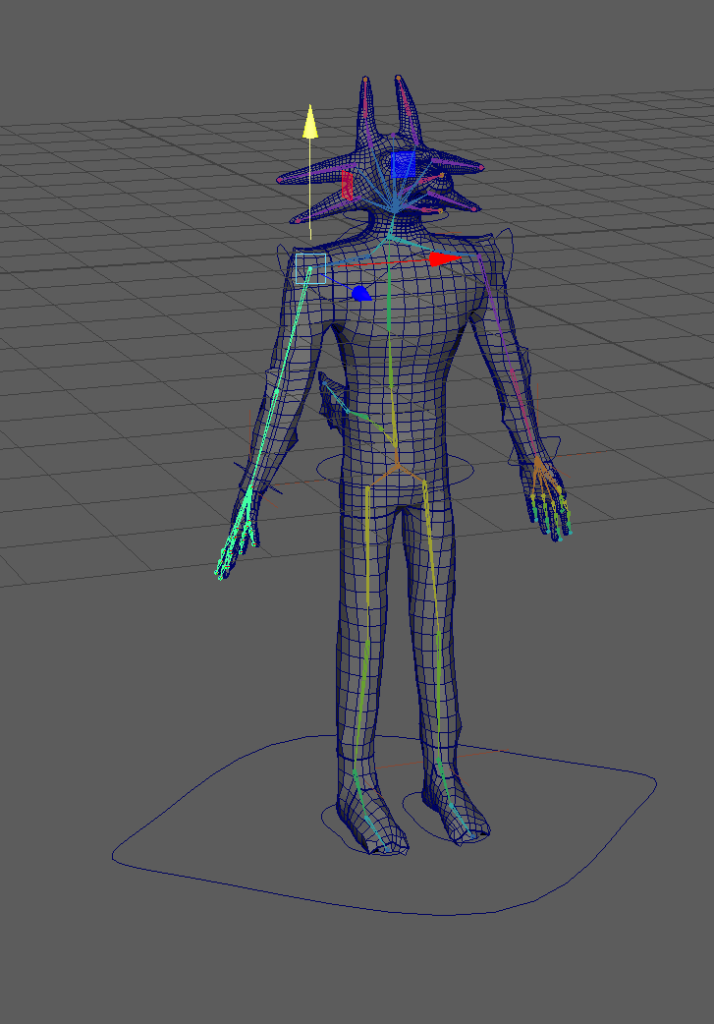Select the red square control on the side of the head
Image resolution: width=714 pixels, height=1024 pixels.
348,185
